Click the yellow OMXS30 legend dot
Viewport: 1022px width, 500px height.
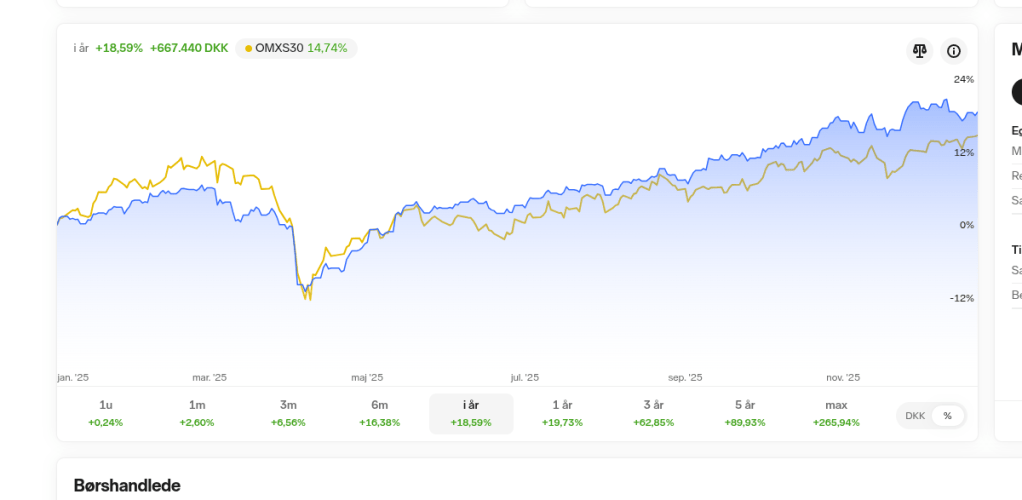pyautogui.click(x=249, y=48)
